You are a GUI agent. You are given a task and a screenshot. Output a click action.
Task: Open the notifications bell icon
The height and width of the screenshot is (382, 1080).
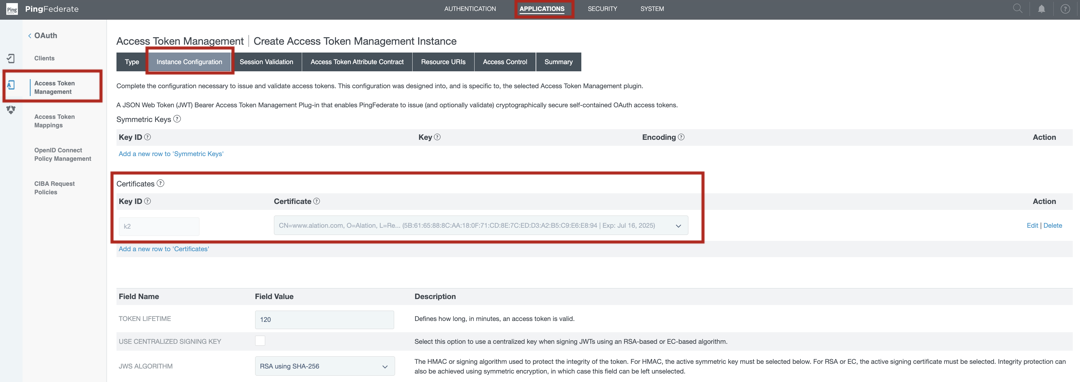(x=1041, y=9)
